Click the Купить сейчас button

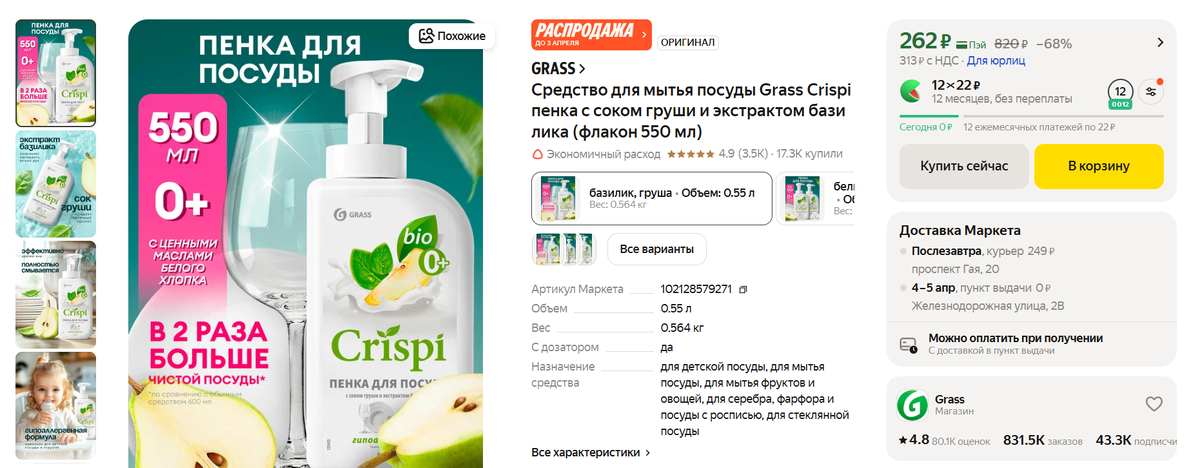[x=964, y=166]
